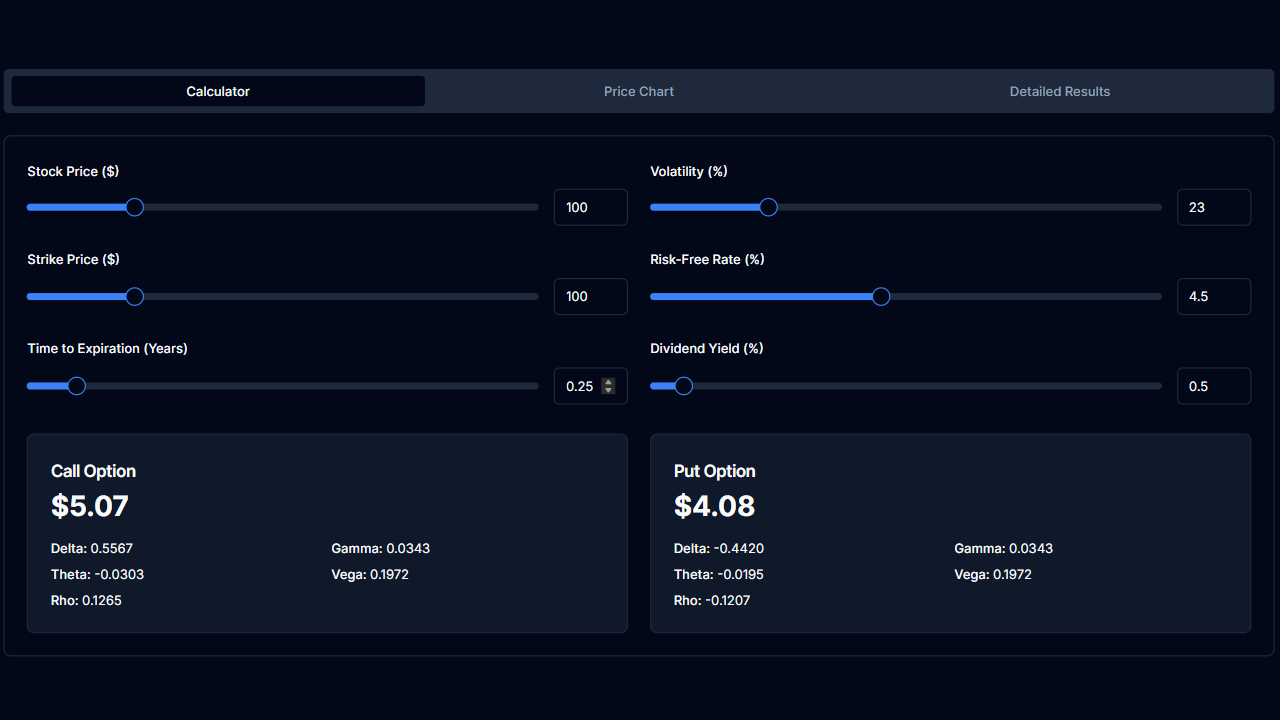
Task: Focus the Dividend Yield input field
Action: click(1214, 386)
